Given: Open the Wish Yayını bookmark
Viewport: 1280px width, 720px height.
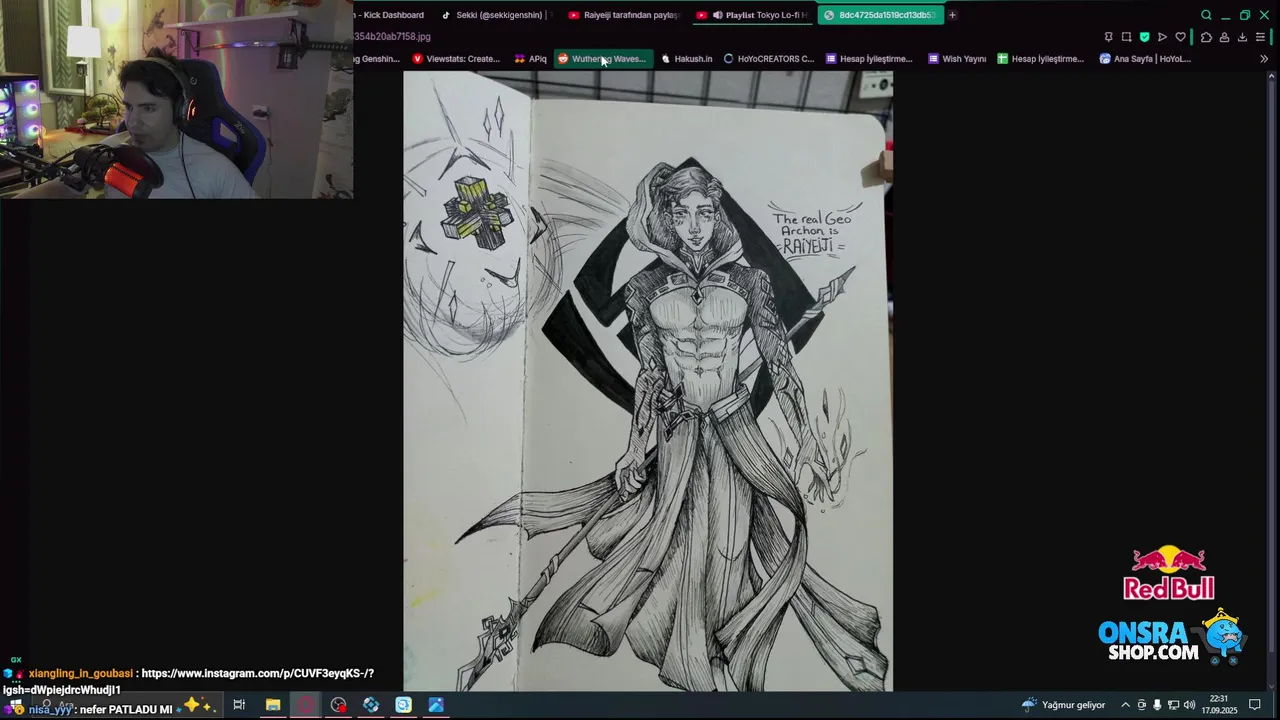Looking at the screenshot, I should pyautogui.click(x=957, y=59).
